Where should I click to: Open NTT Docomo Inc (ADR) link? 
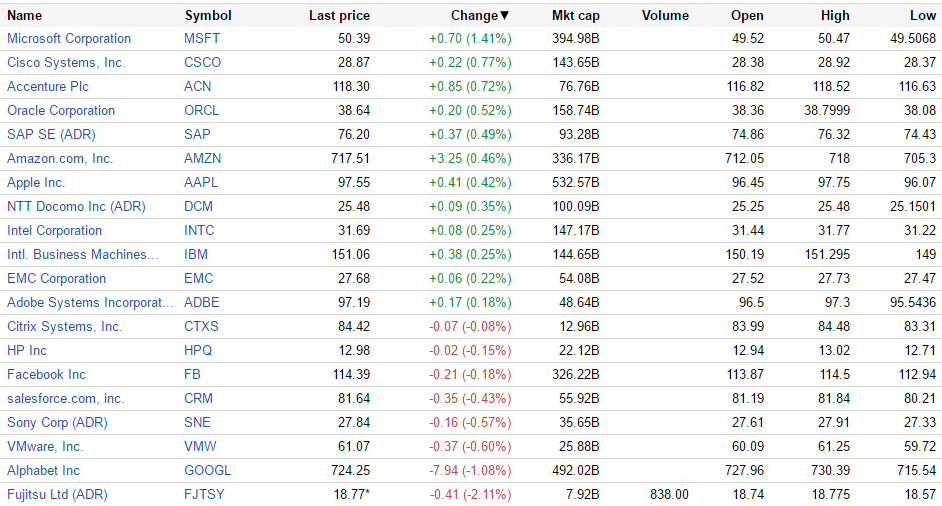click(x=76, y=207)
